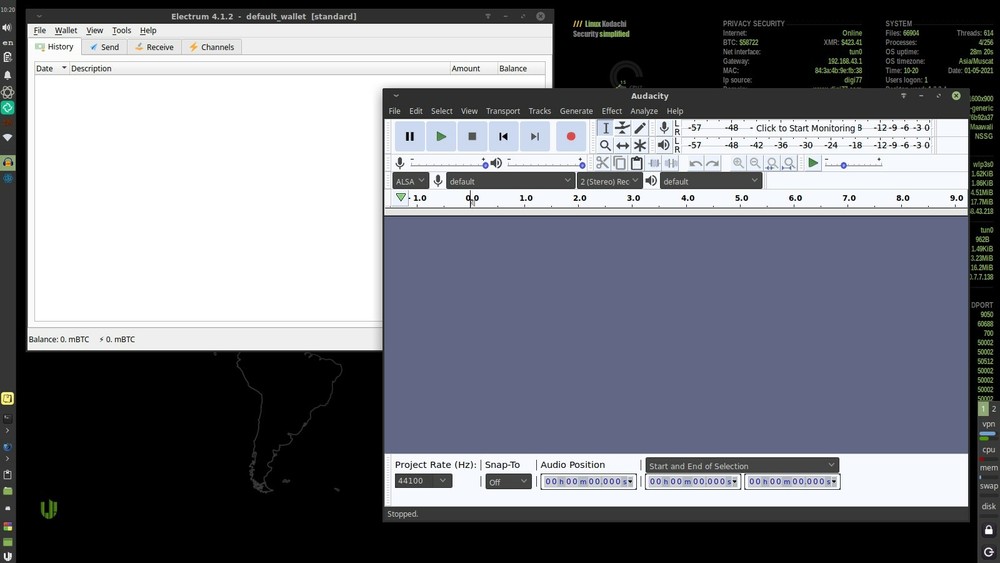Cut selection with scissors icon
This screenshot has height=563, width=1000.
(x=602, y=163)
